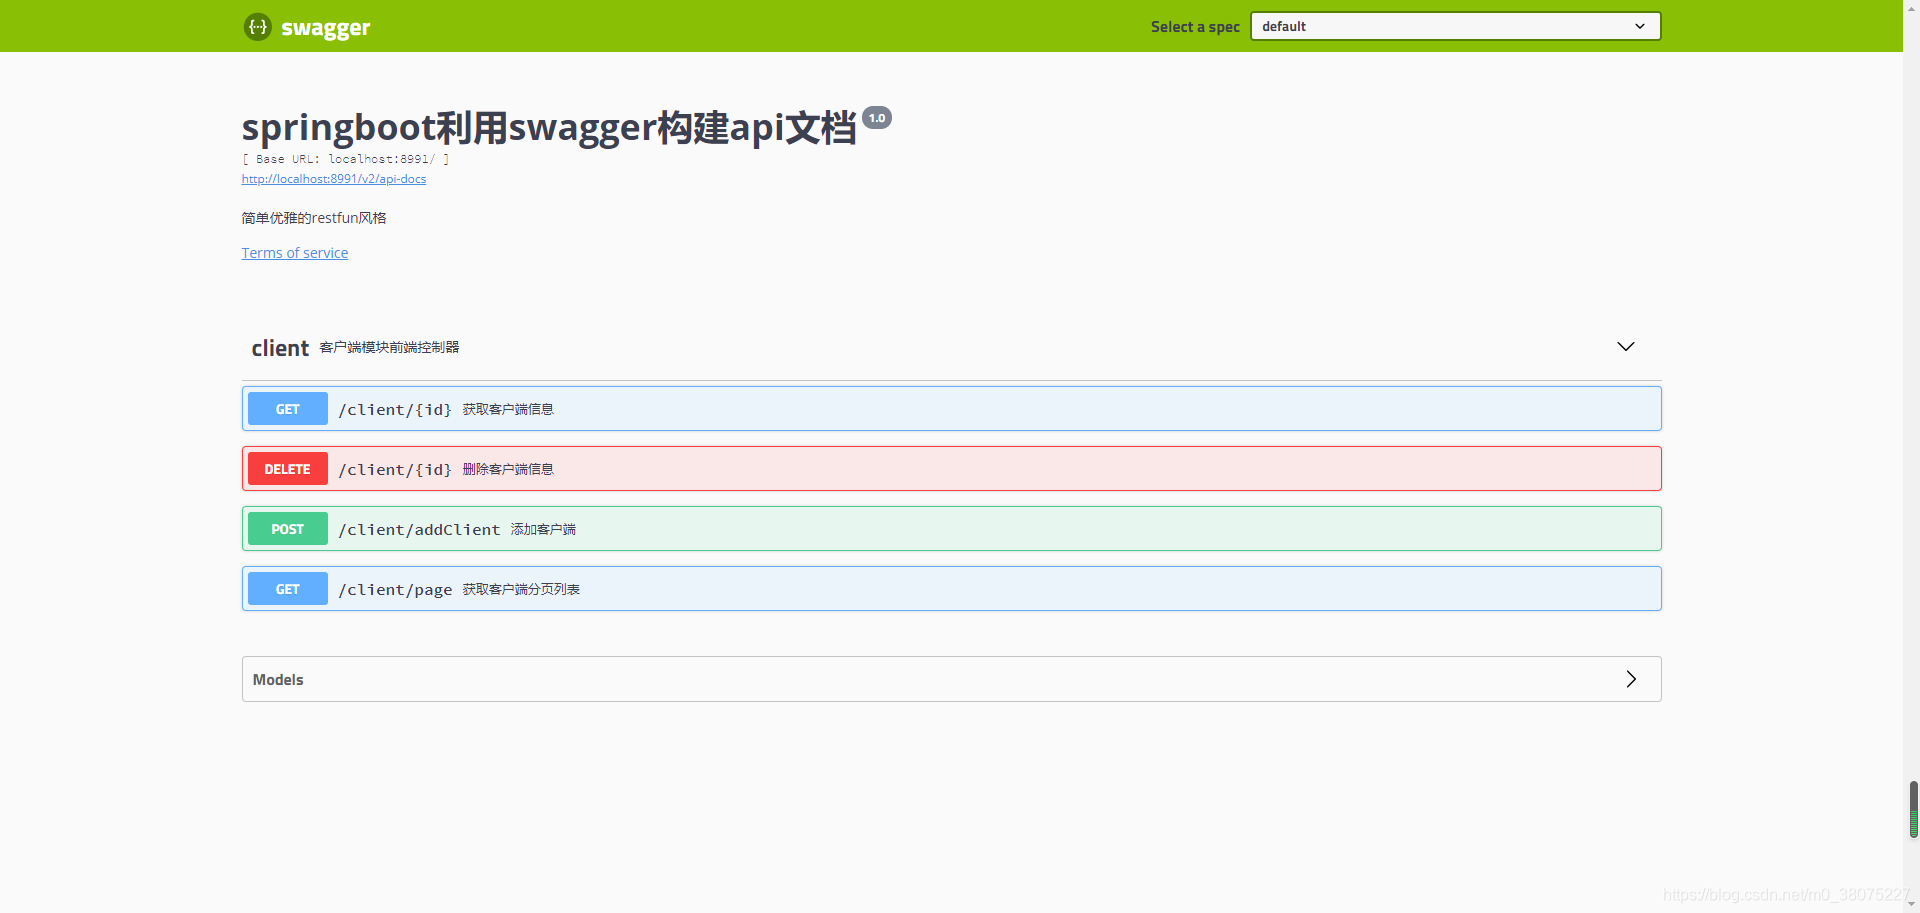The image size is (1920, 913).
Task: Click the swagger logo icon
Action: pos(258,27)
